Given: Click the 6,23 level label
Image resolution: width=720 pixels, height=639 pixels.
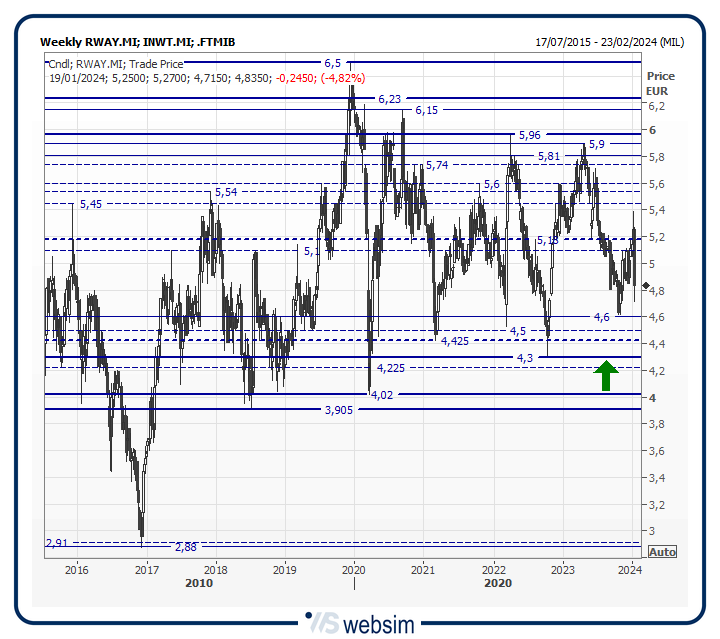Looking at the screenshot, I should coord(390,99).
